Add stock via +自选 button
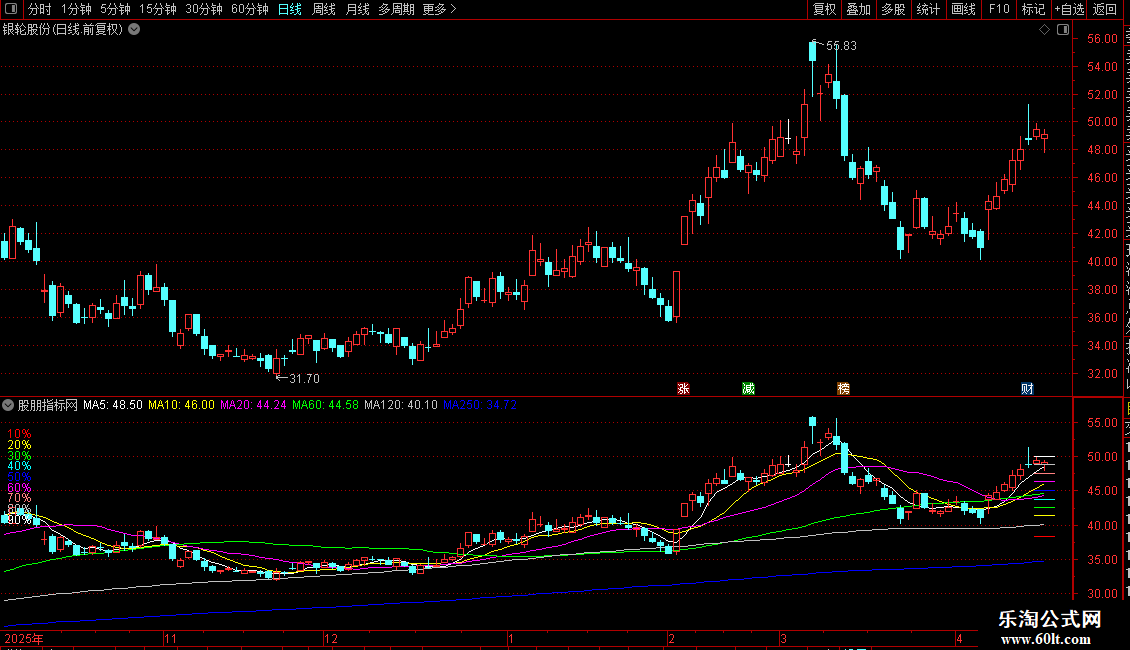The image size is (1130, 650). point(1069,9)
